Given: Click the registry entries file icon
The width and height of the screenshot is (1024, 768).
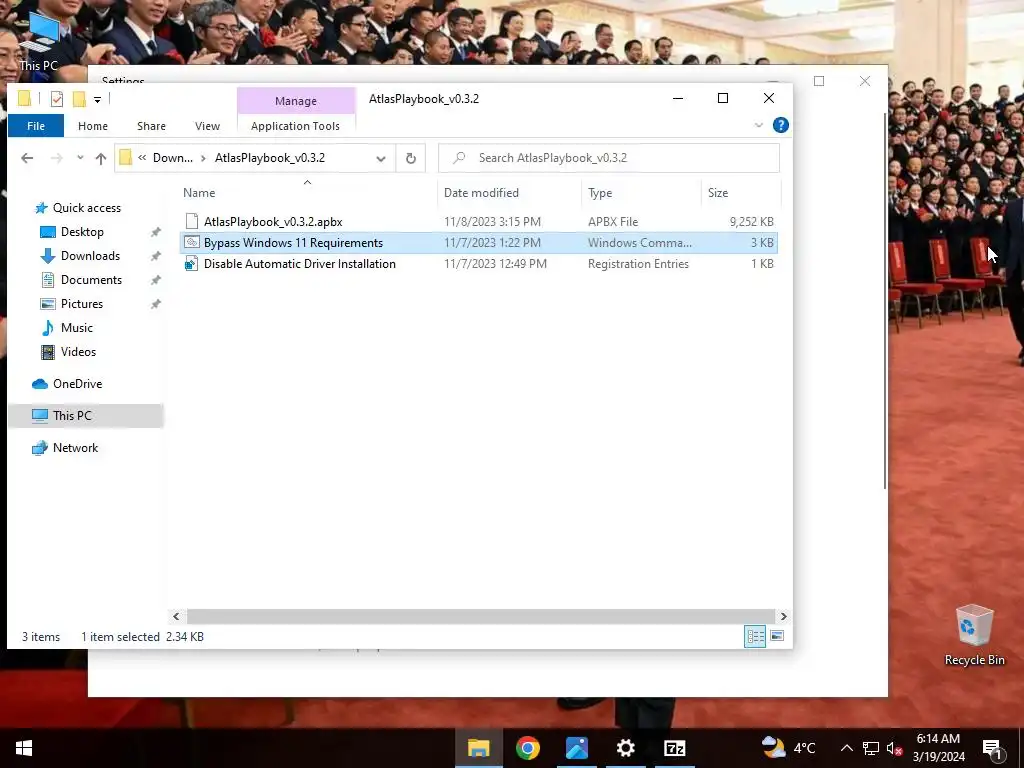Looking at the screenshot, I should point(191,264).
